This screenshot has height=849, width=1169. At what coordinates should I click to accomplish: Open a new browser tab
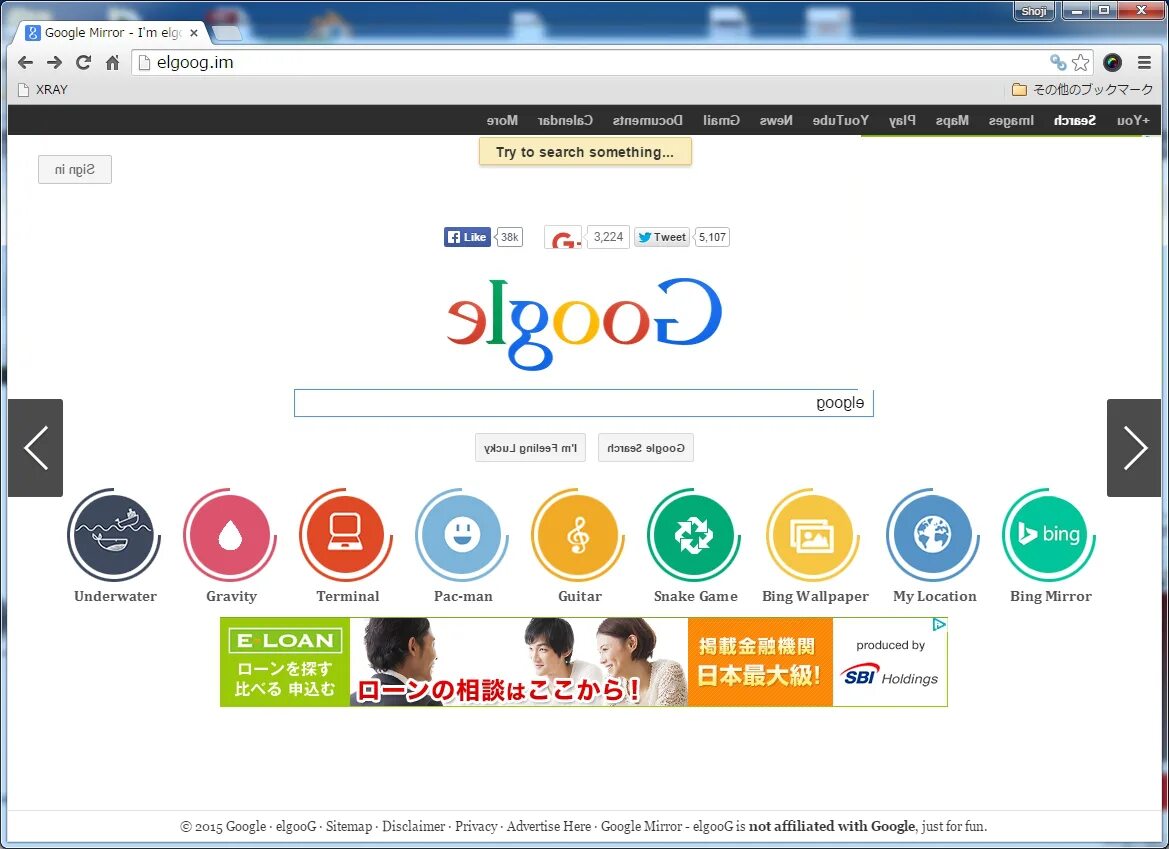(227, 33)
